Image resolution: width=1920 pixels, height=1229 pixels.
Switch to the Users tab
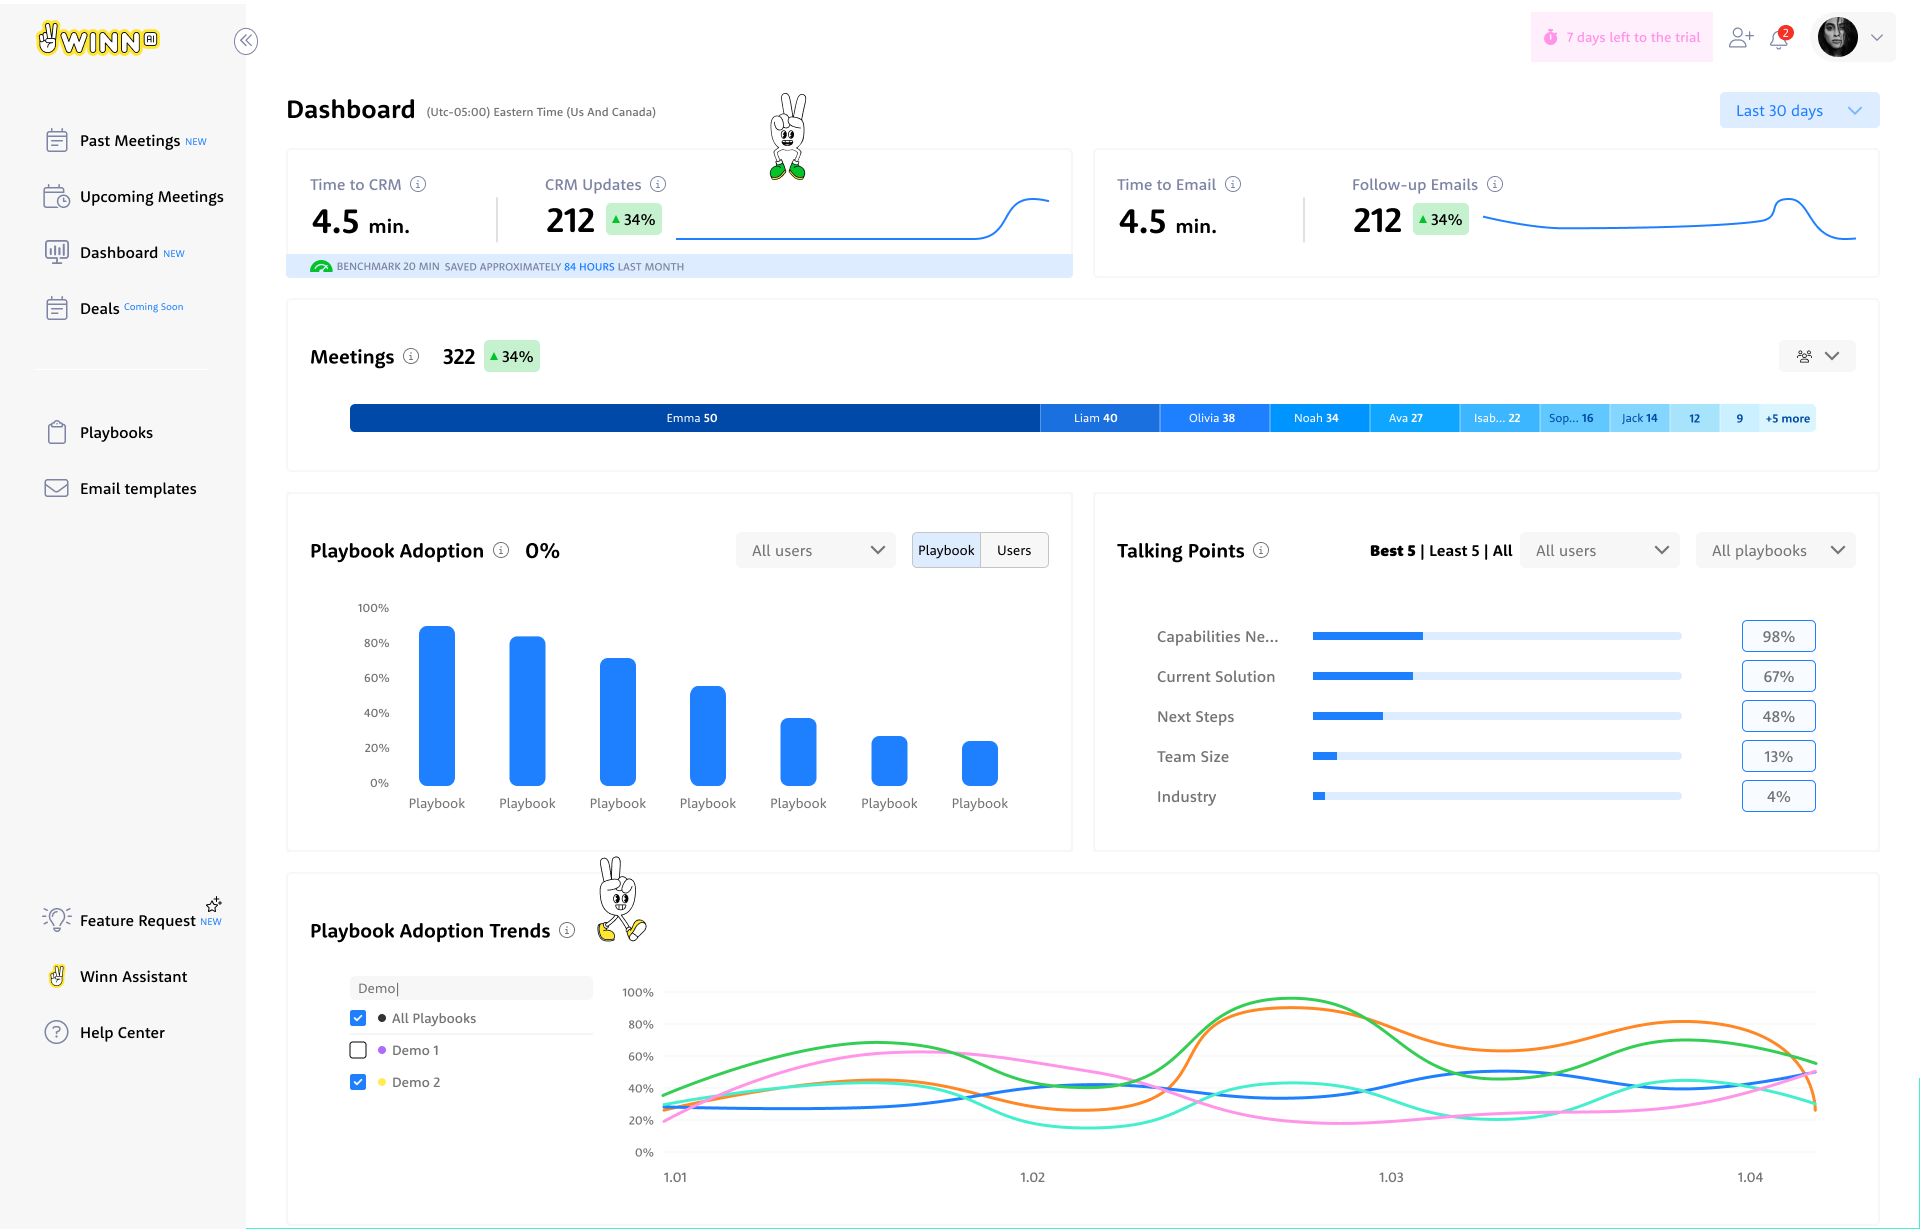click(1013, 550)
